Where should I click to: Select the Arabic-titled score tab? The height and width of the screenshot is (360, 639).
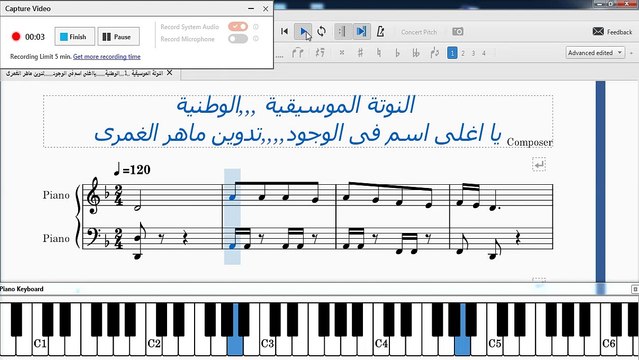point(84,73)
